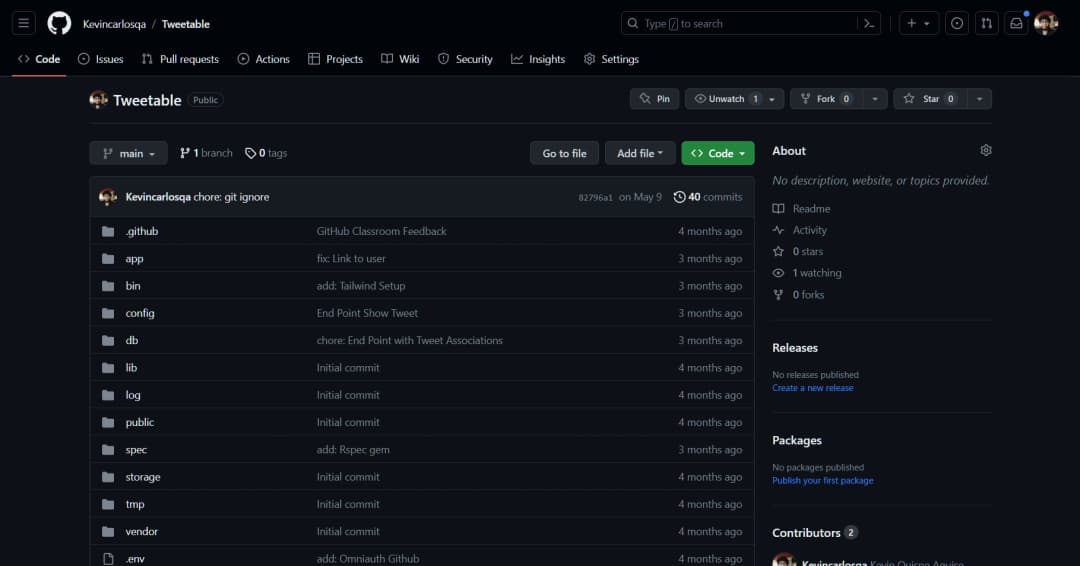Viewport: 1080px width, 566px height.
Task: Open the app folder
Action: [x=134, y=259]
